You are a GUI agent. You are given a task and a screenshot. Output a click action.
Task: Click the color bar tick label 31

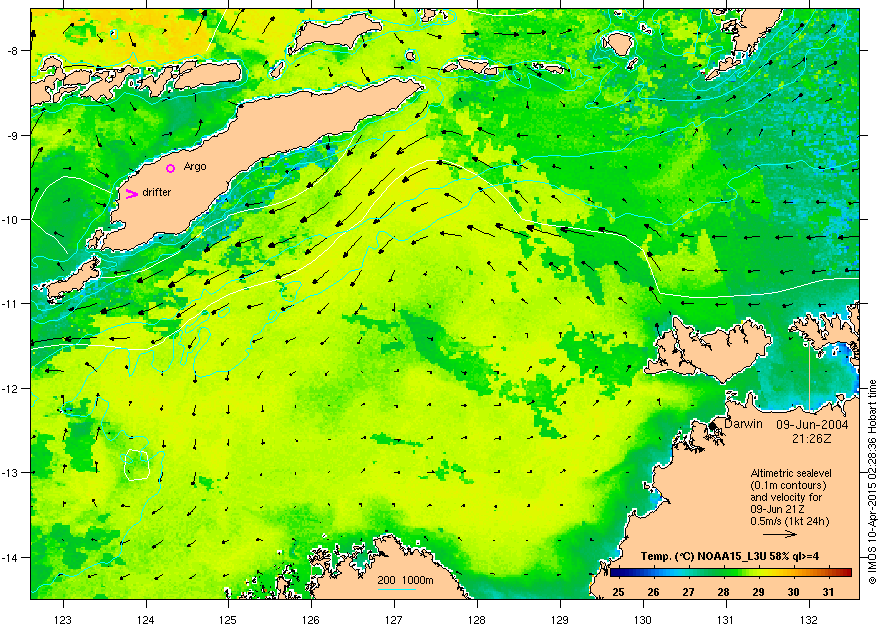pyautogui.click(x=828, y=592)
